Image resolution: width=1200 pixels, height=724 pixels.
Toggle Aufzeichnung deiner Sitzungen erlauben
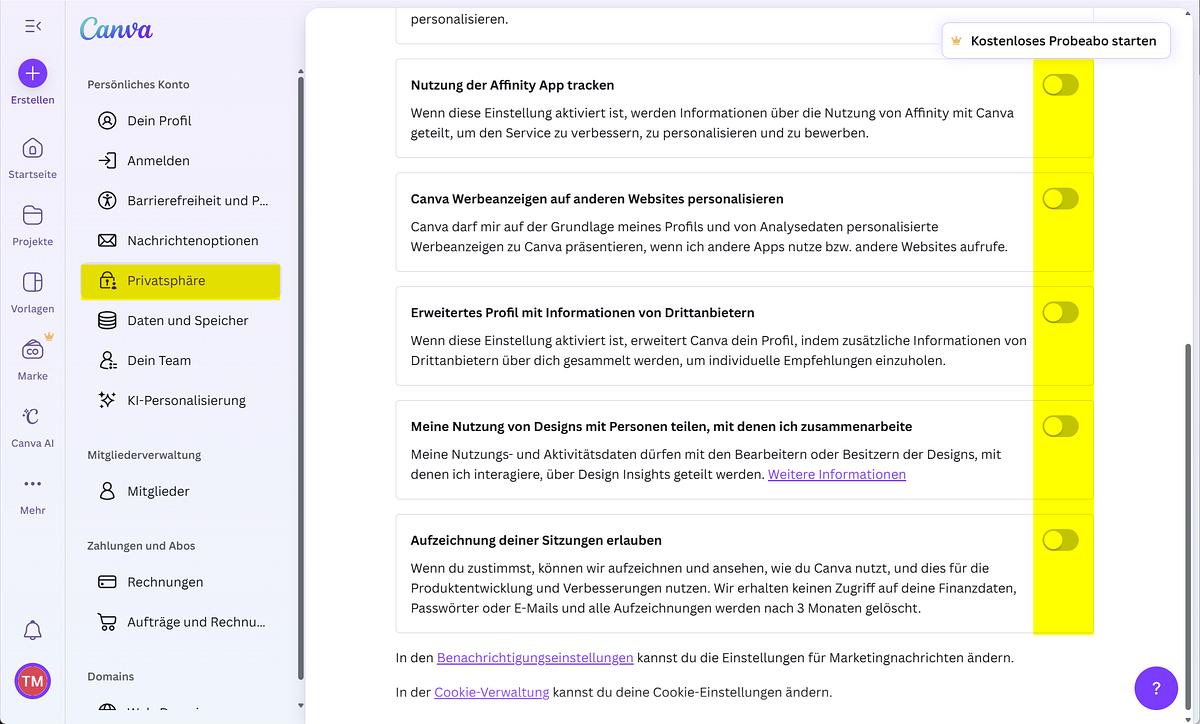pyautogui.click(x=1060, y=540)
